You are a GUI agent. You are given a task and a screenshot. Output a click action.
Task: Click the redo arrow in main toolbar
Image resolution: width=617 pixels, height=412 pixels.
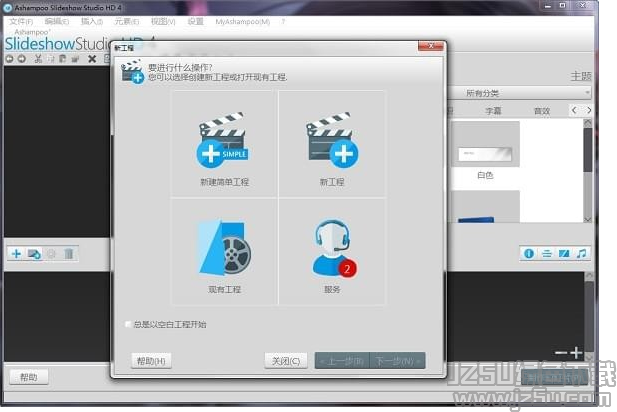point(22,59)
